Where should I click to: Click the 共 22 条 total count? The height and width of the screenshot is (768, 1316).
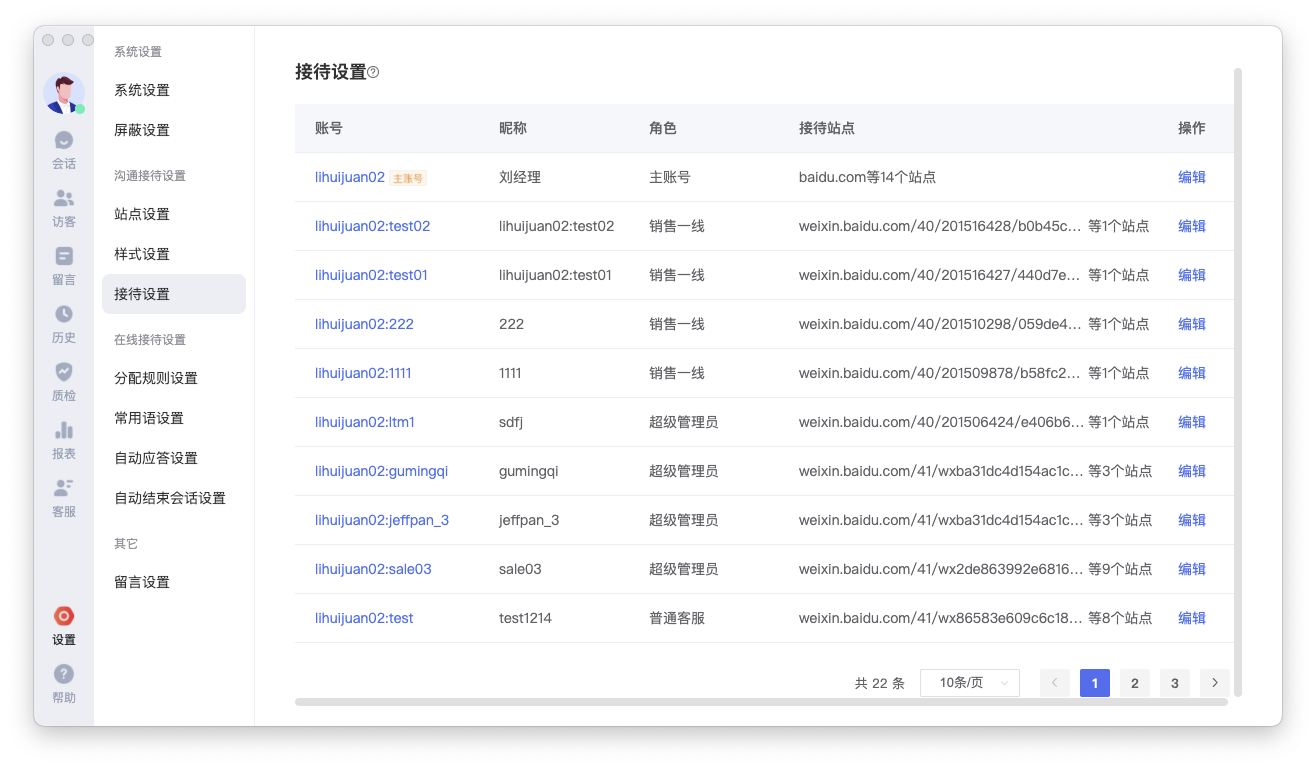[880, 683]
